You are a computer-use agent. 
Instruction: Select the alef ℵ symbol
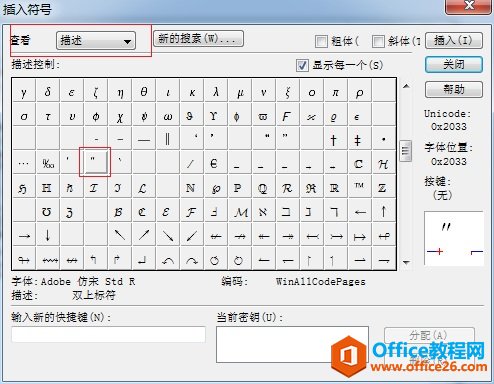pyautogui.click(x=264, y=211)
